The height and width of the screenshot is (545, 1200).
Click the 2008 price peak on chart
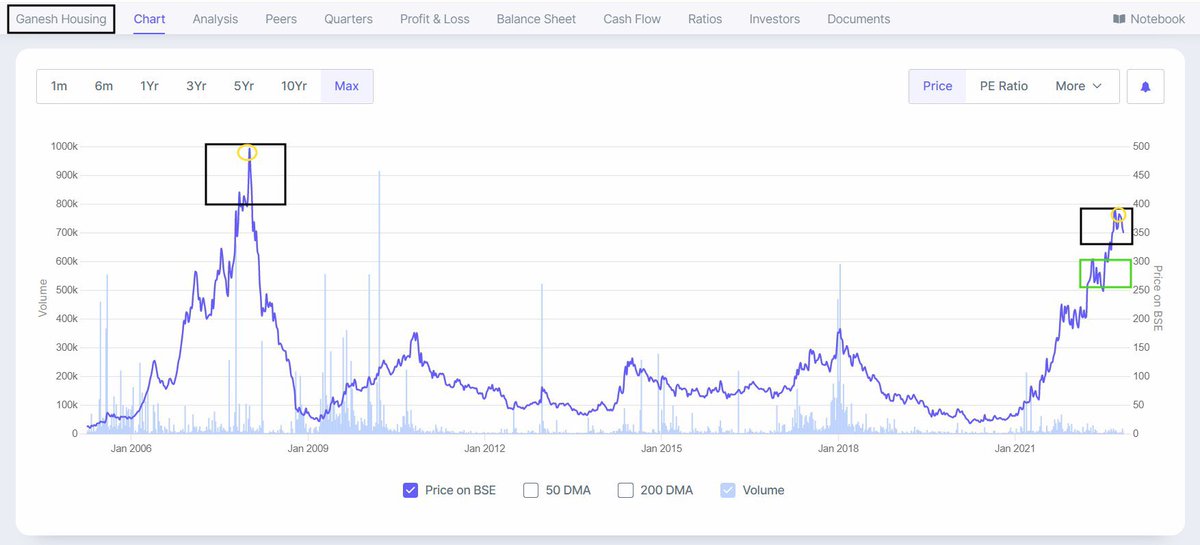click(248, 152)
